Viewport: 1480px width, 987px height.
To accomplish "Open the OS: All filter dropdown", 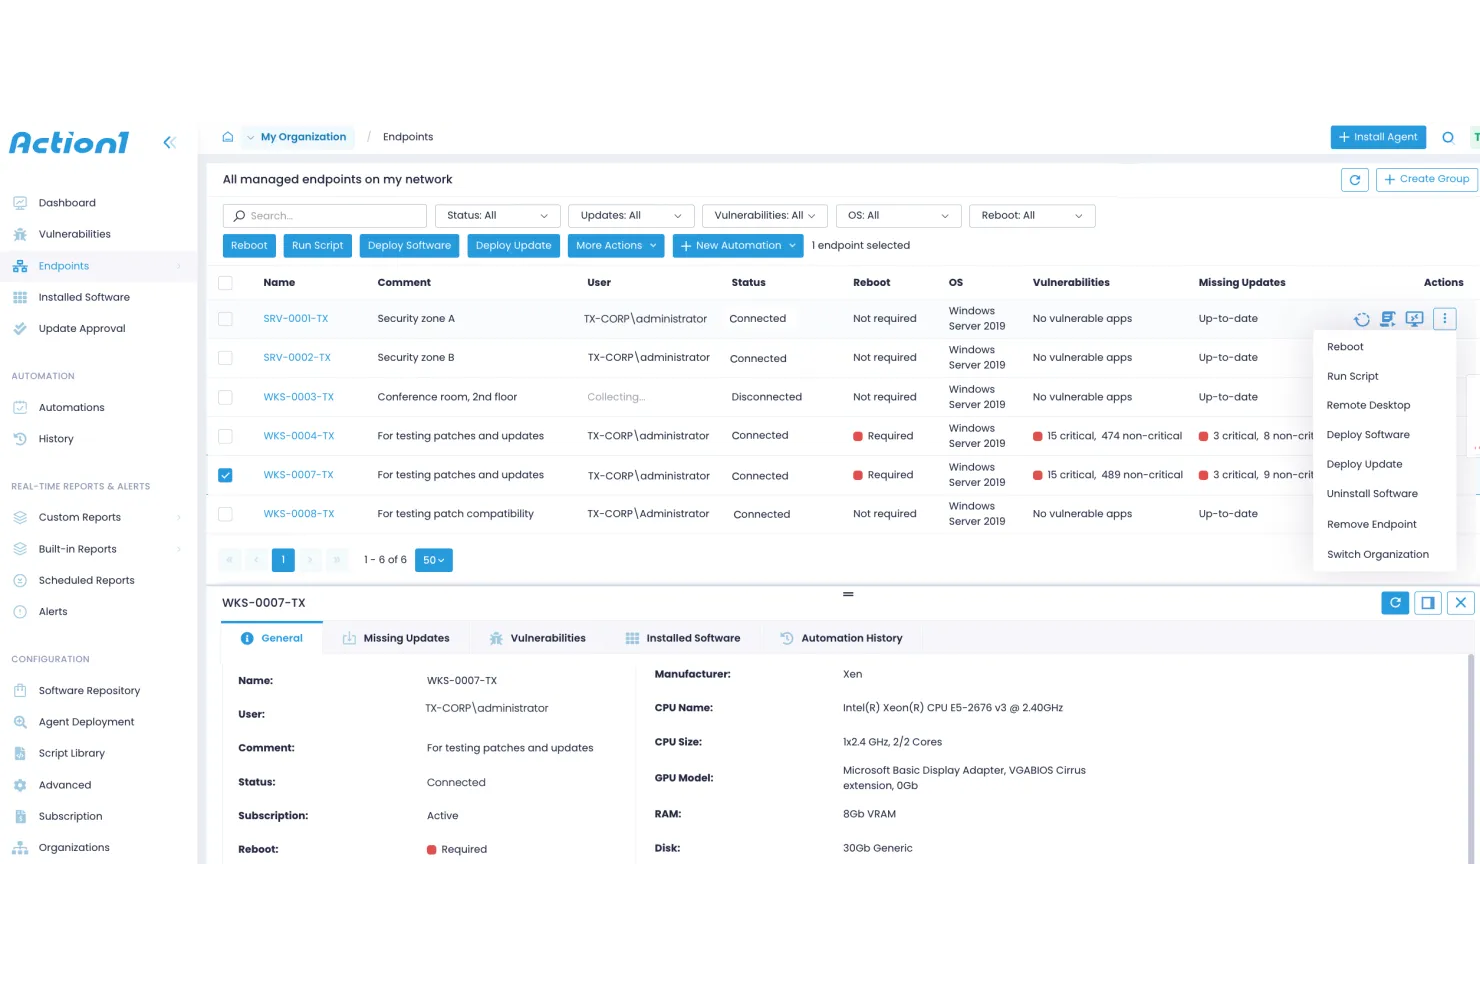I will tap(897, 215).
